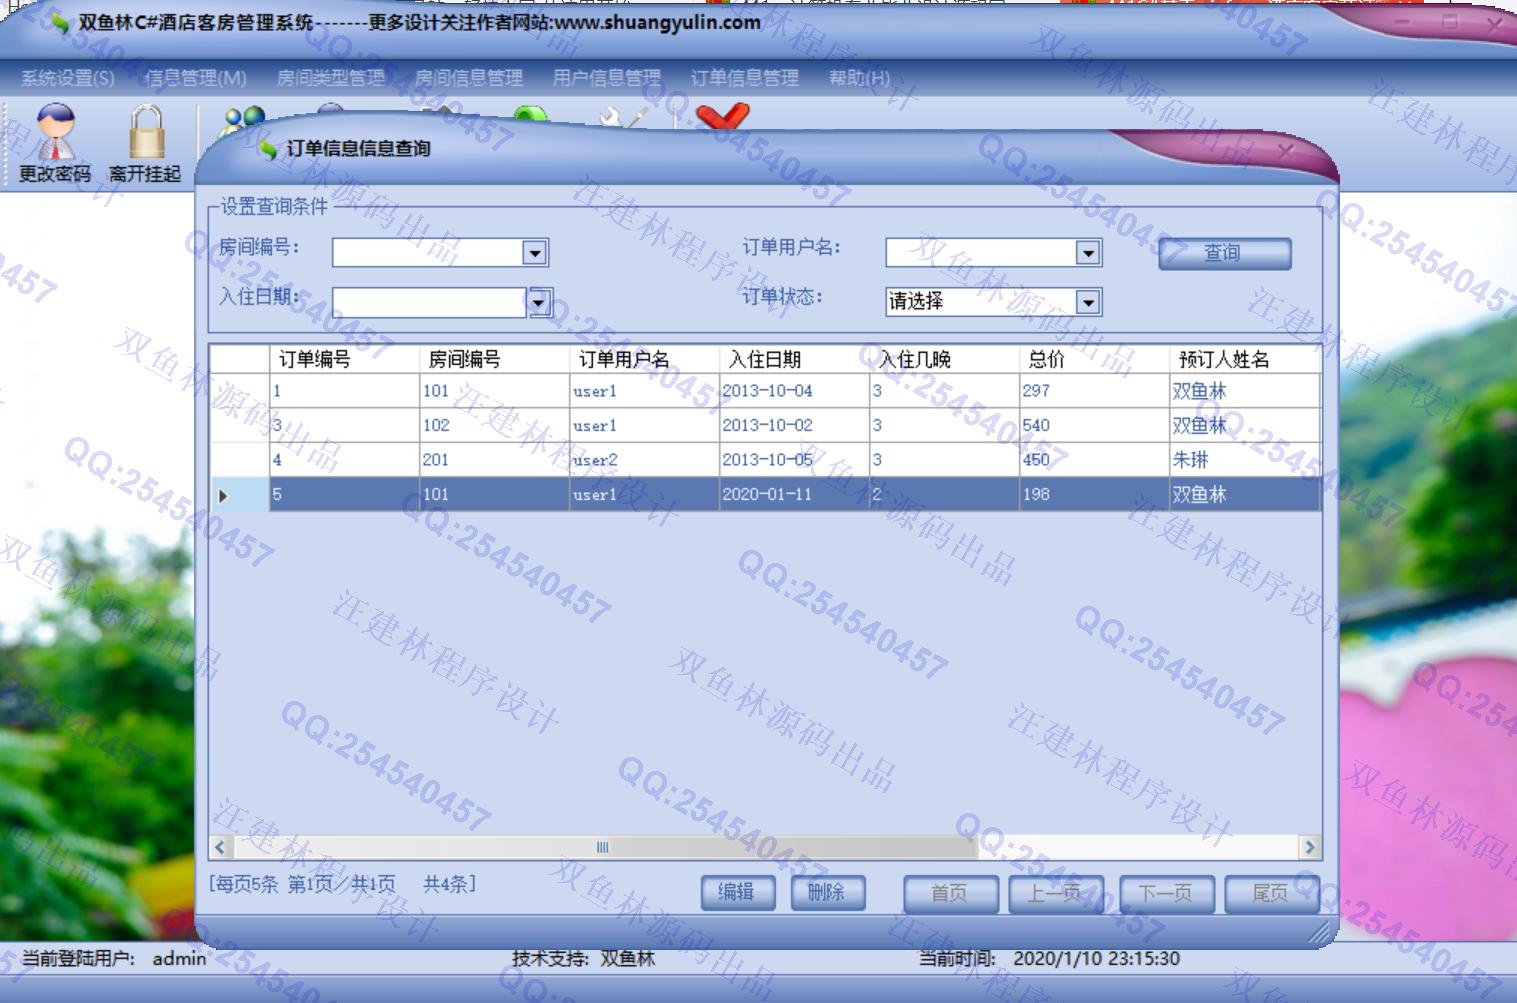Open the 帮助(H) menu
Viewport: 1517px width, 1003px height.
(859, 78)
